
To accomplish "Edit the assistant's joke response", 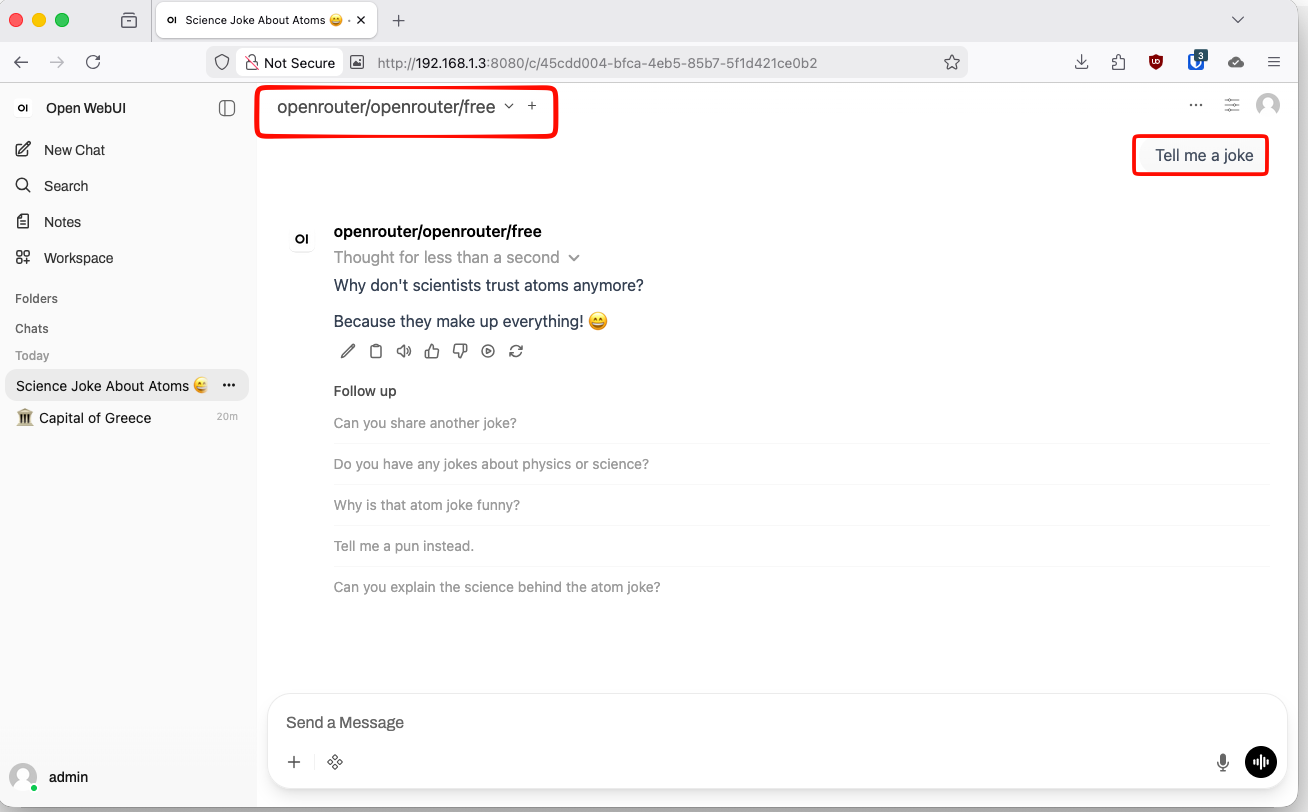I will pyautogui.click(x=348, y=351).
